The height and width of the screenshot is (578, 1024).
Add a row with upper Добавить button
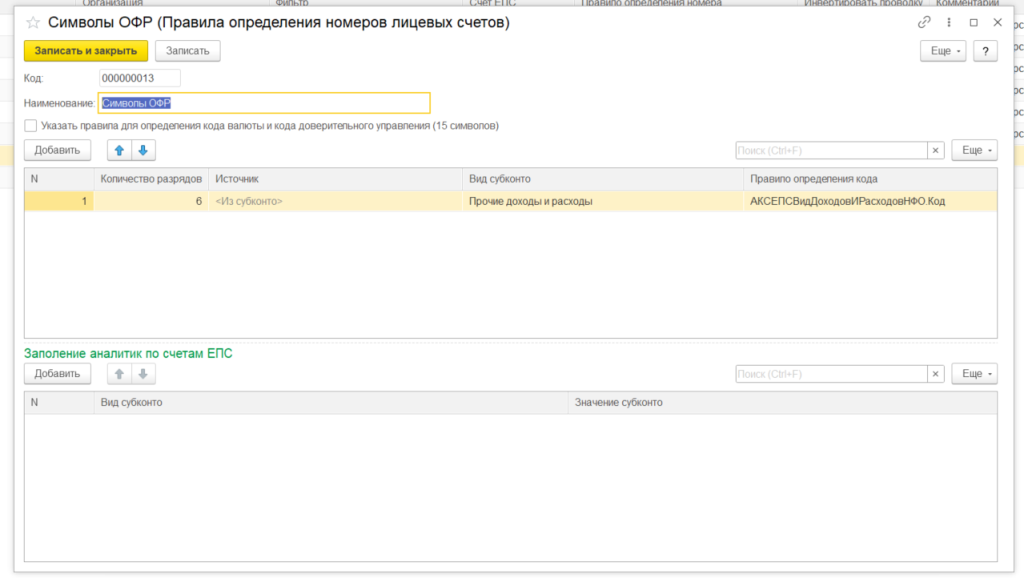57,150
